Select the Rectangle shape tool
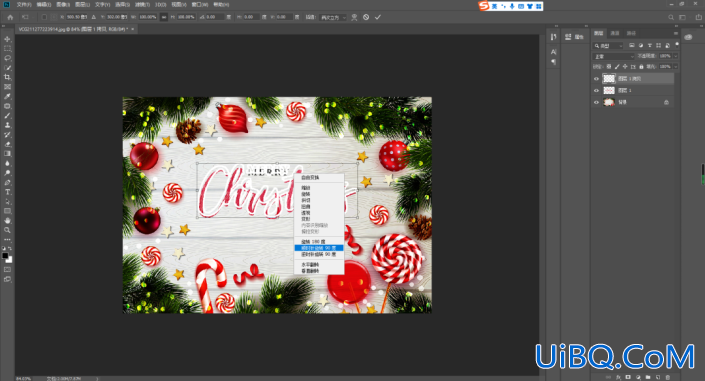This screenshot has width=705, height=381. (7, 211)
